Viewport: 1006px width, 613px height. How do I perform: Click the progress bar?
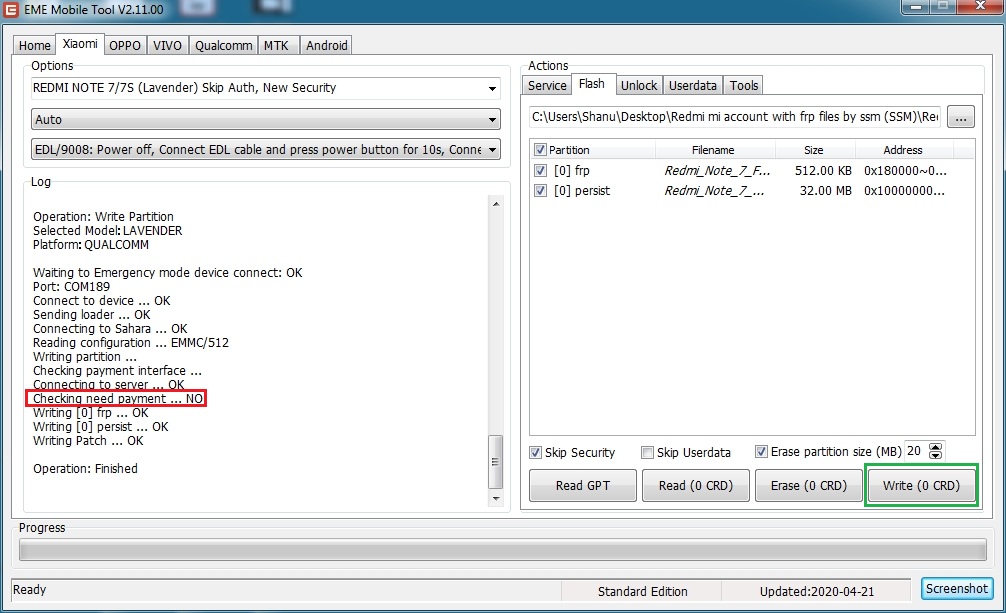point(502,550)
